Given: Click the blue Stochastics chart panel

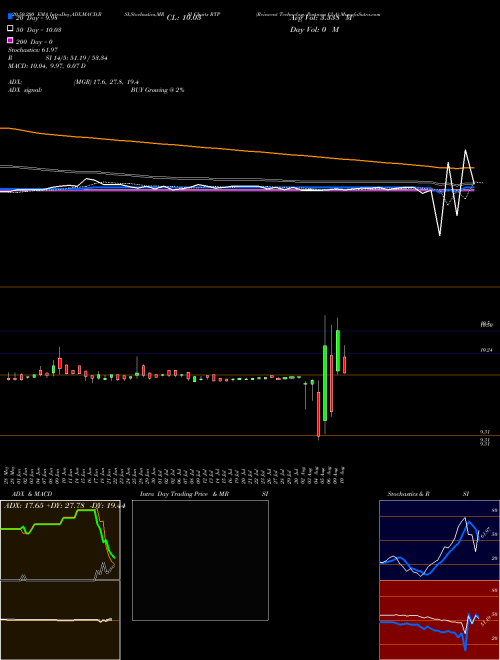Looking at the screenshot, I should tap(439, 540).
